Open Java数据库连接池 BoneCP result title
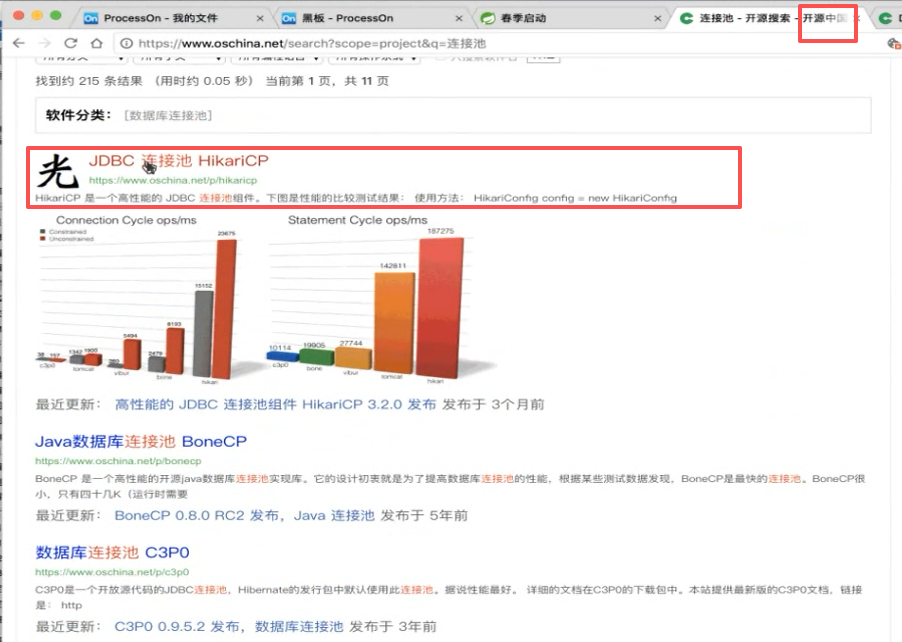Image resolution: width=902 pixels, height=642 pixels. pyautogui.click(x=141, y=442)
